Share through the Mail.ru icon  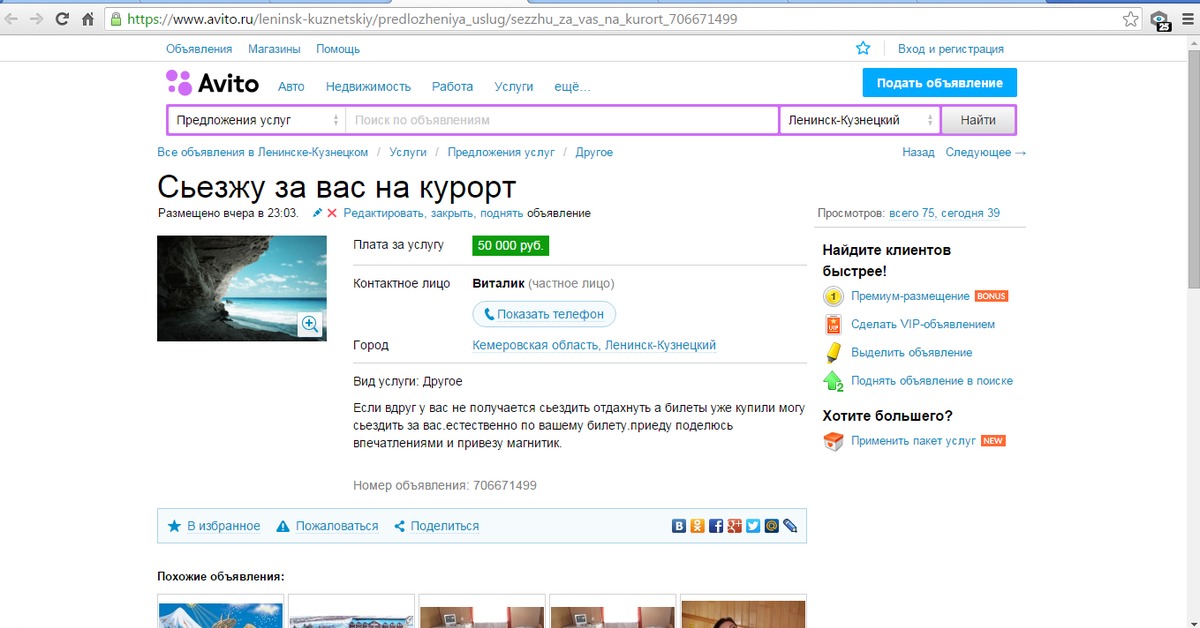771,526
